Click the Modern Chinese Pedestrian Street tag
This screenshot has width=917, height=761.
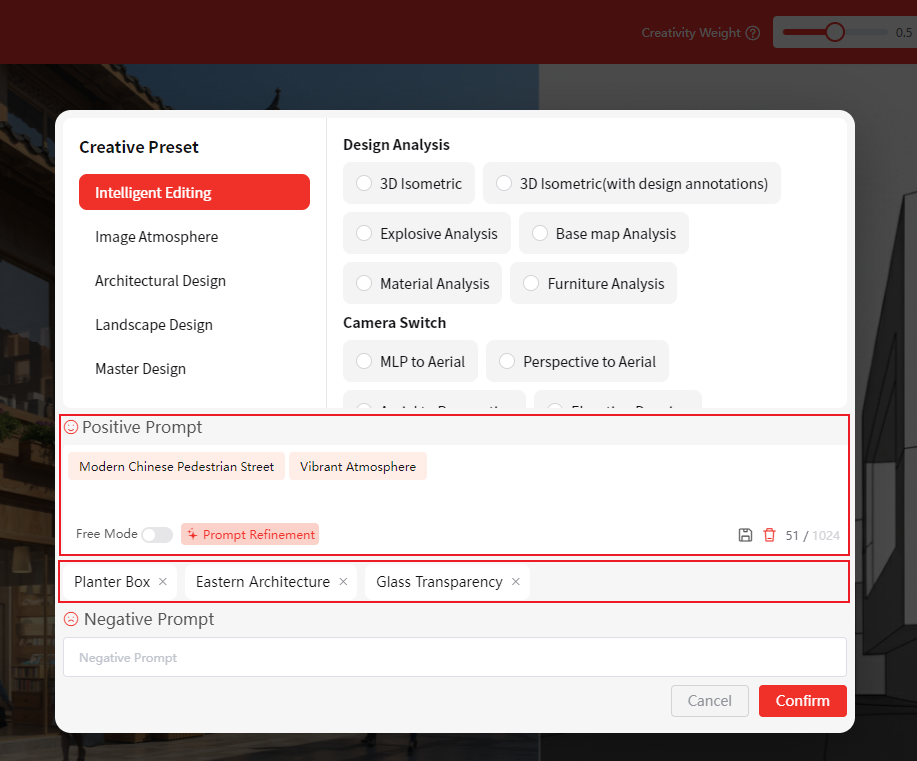(x=177, y=467)
